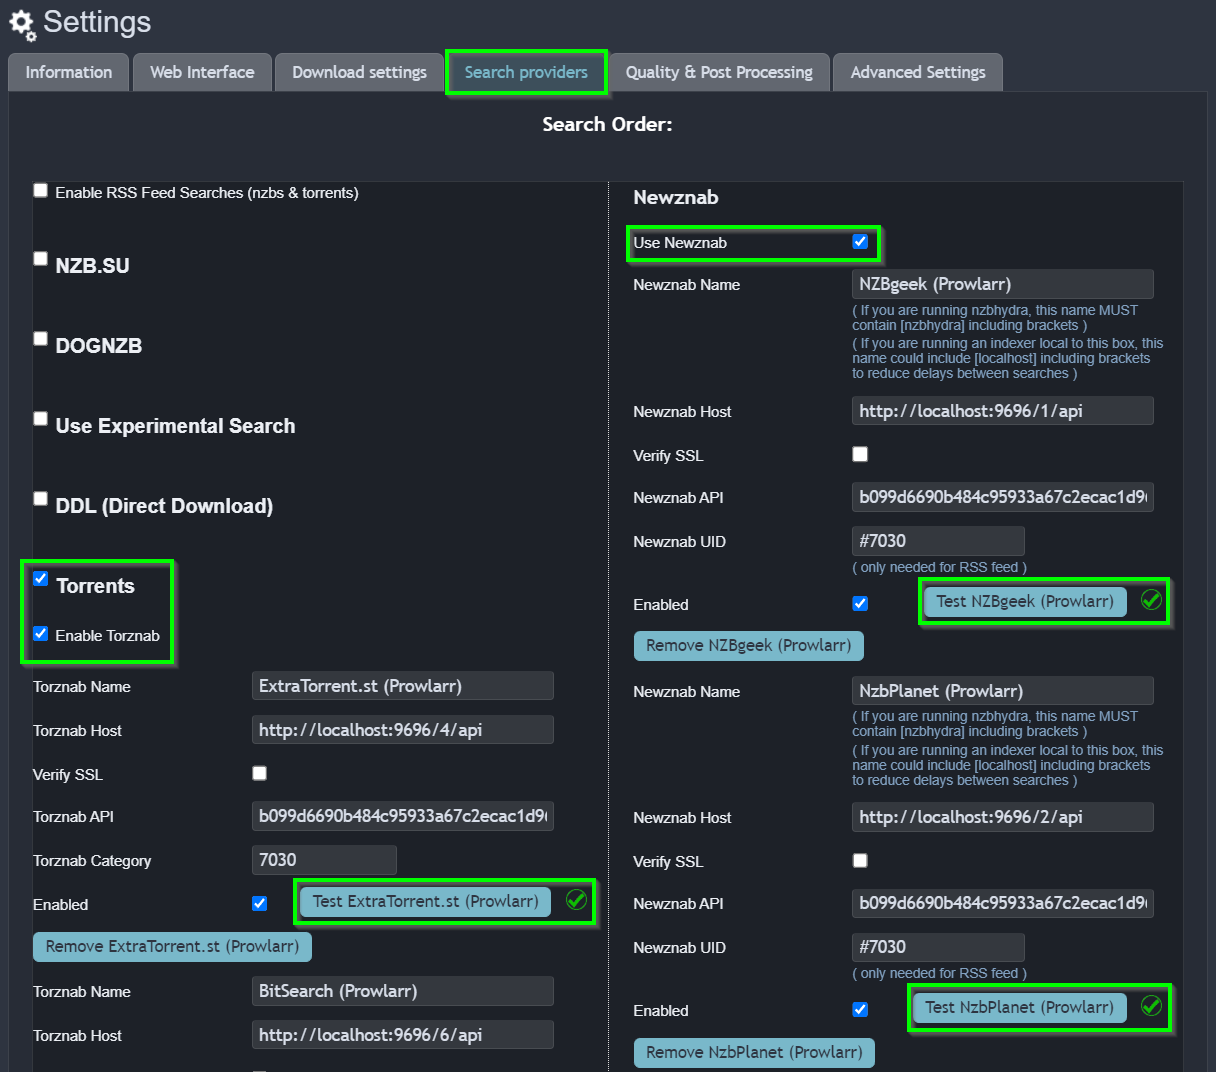Click green checkmark beside Test ExtraTorrent.st

pos(576,900)
